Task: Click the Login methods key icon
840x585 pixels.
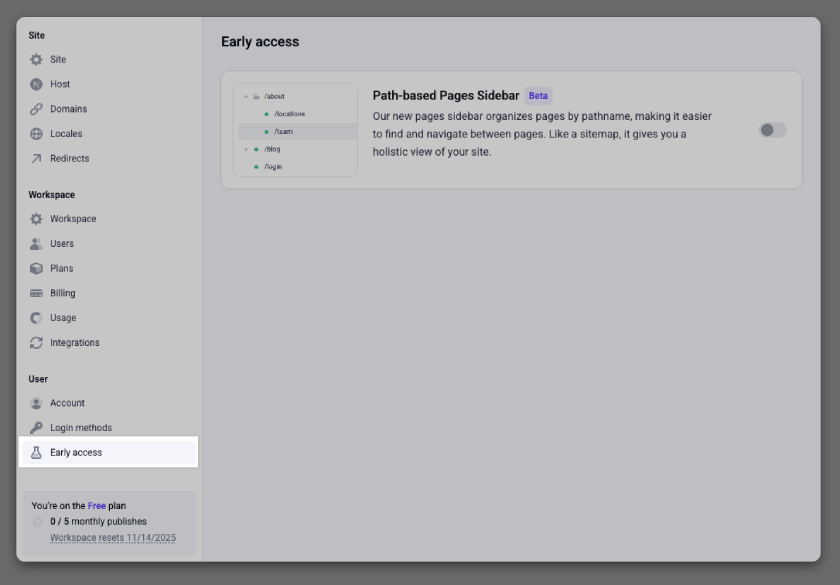Action: click(x=34, y=427)
